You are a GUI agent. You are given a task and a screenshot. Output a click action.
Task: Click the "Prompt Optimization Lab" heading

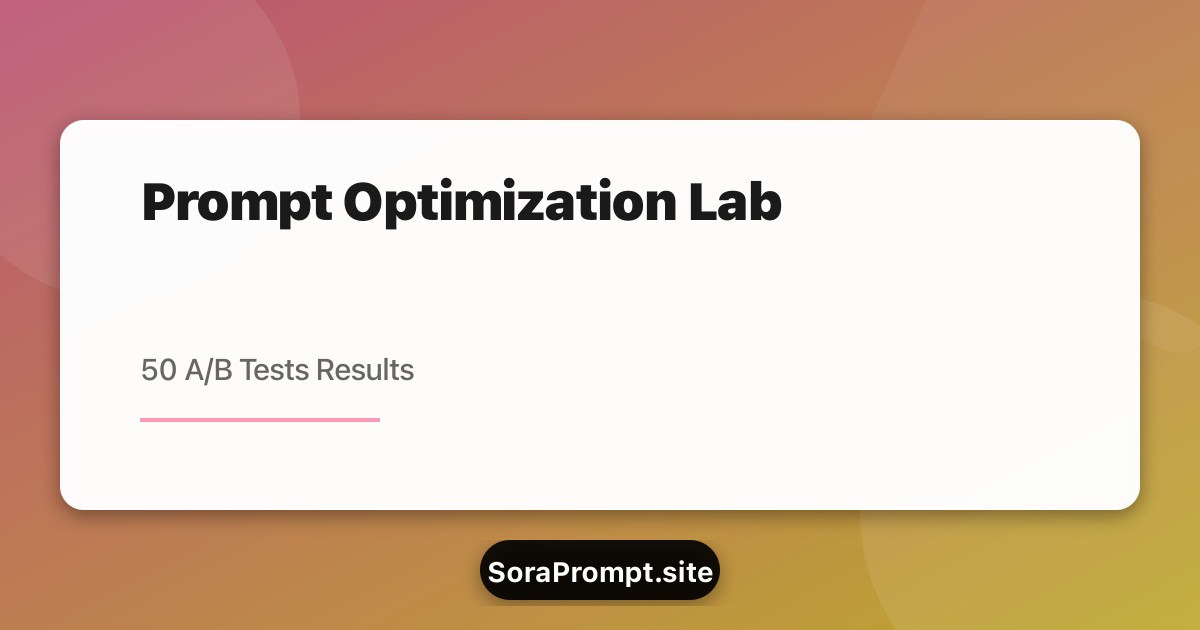coord(461,203)
